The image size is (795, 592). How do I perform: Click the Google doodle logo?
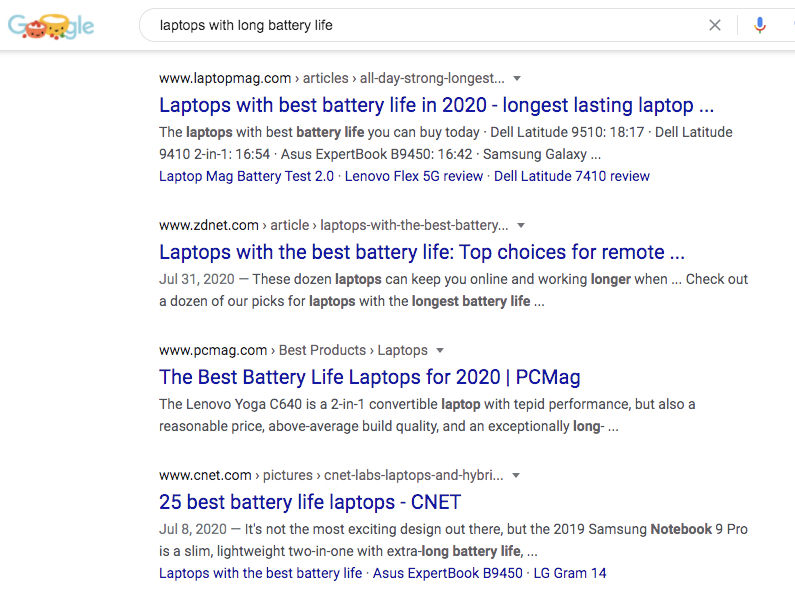[51, 26]
